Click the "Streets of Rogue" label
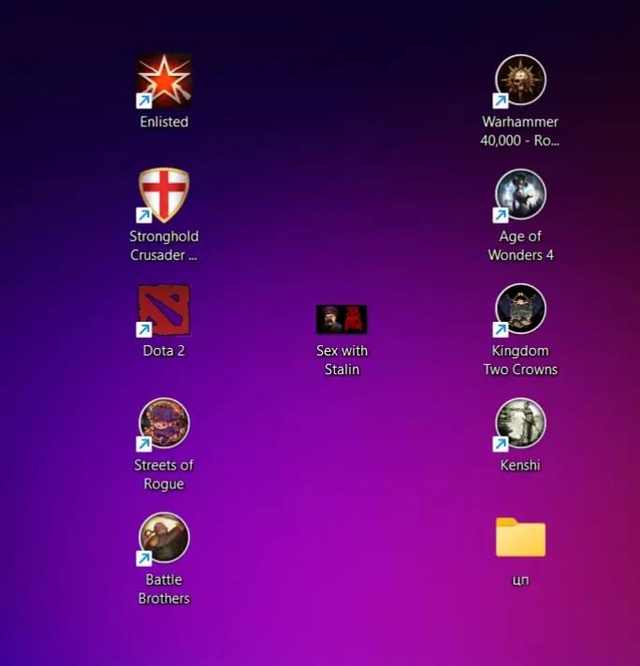Viewport: 640px width, 666px height. [164, 474]
